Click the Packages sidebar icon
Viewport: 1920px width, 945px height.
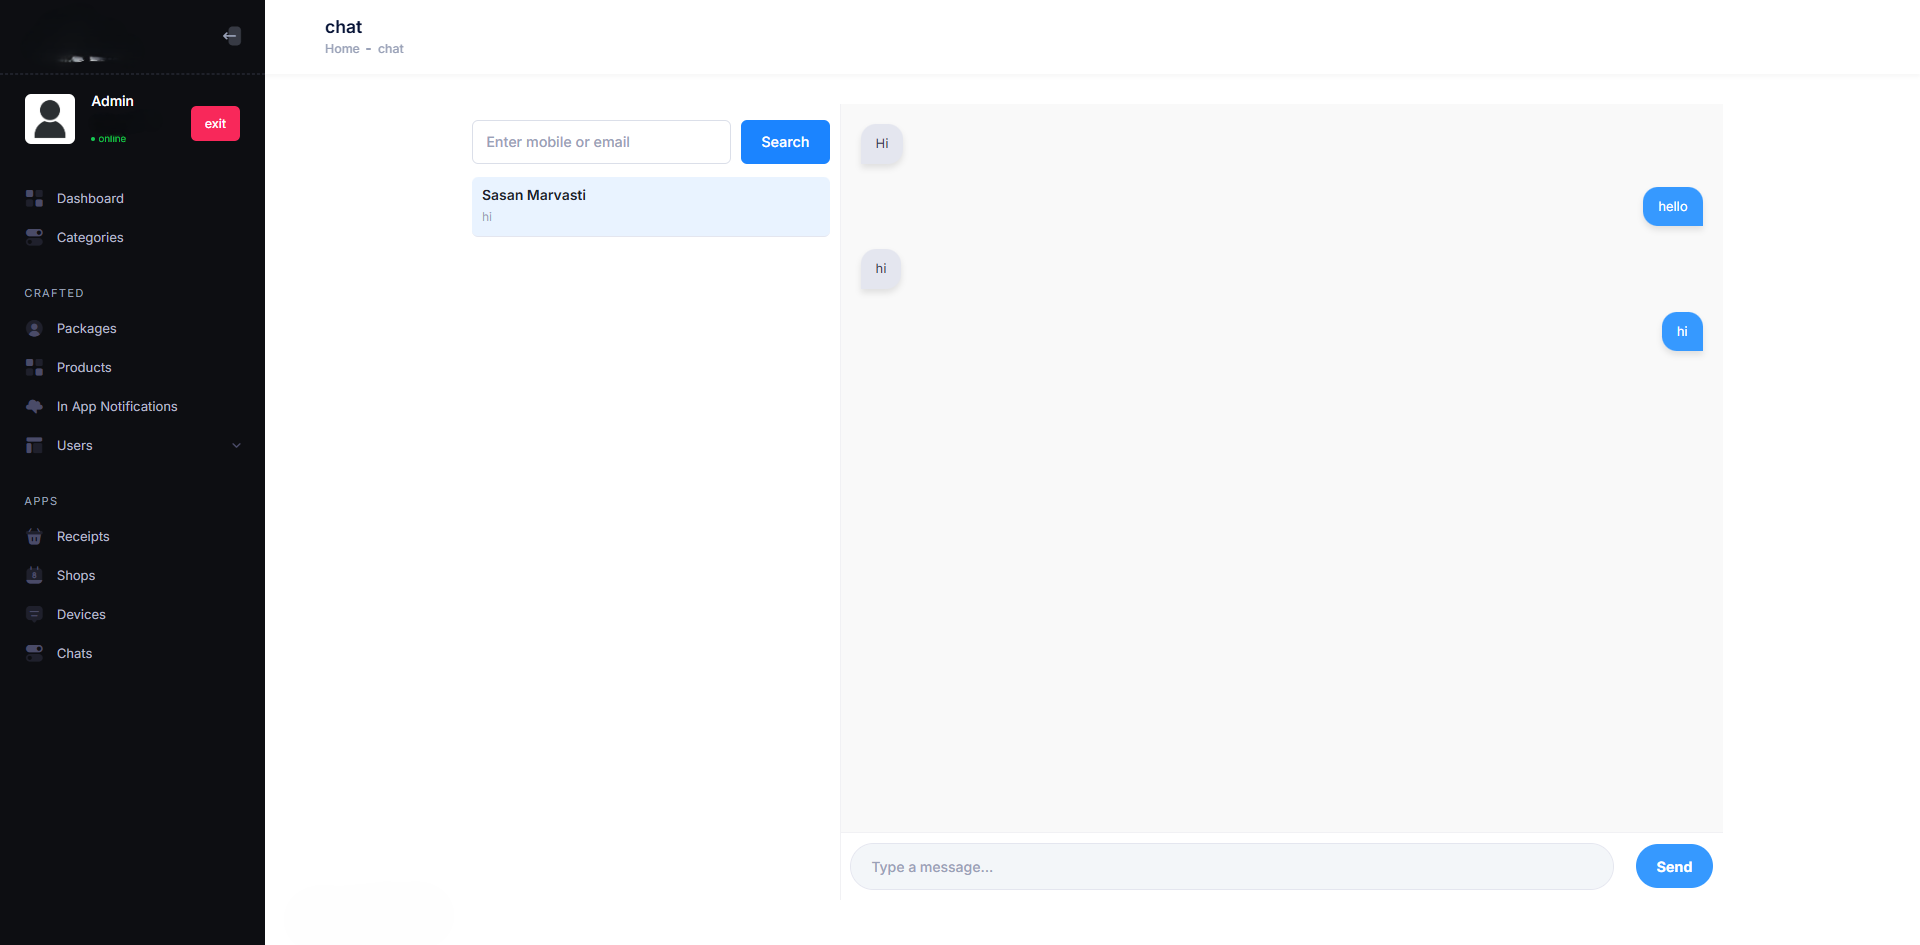[x=34, y=329]
